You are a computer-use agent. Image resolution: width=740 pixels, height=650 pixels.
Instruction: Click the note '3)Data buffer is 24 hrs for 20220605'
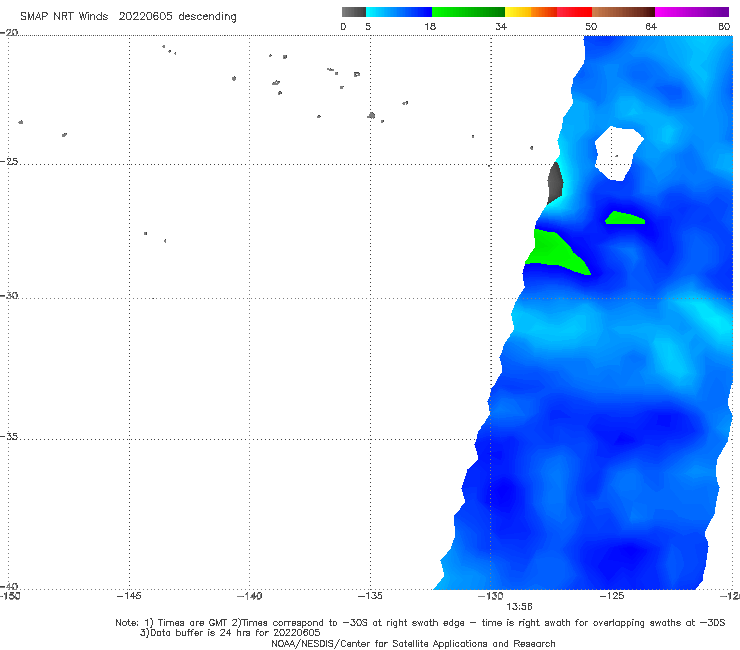pos(230,633)
